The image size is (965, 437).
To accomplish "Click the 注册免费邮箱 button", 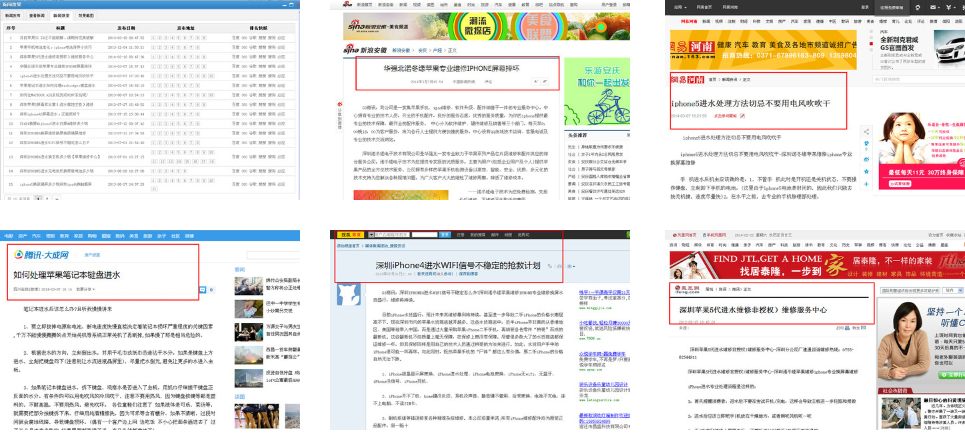I will point(892,7).
